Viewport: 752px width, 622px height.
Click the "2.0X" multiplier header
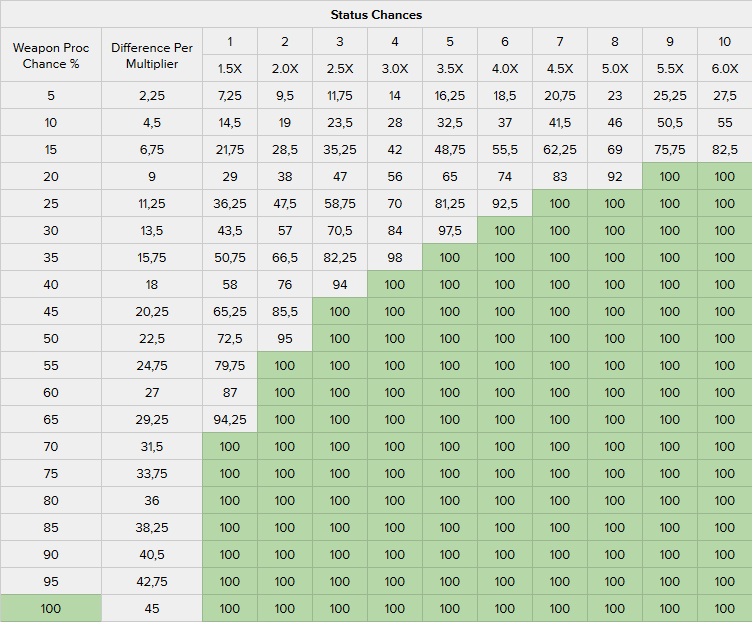pyautogui.click(x=285, y=69)
